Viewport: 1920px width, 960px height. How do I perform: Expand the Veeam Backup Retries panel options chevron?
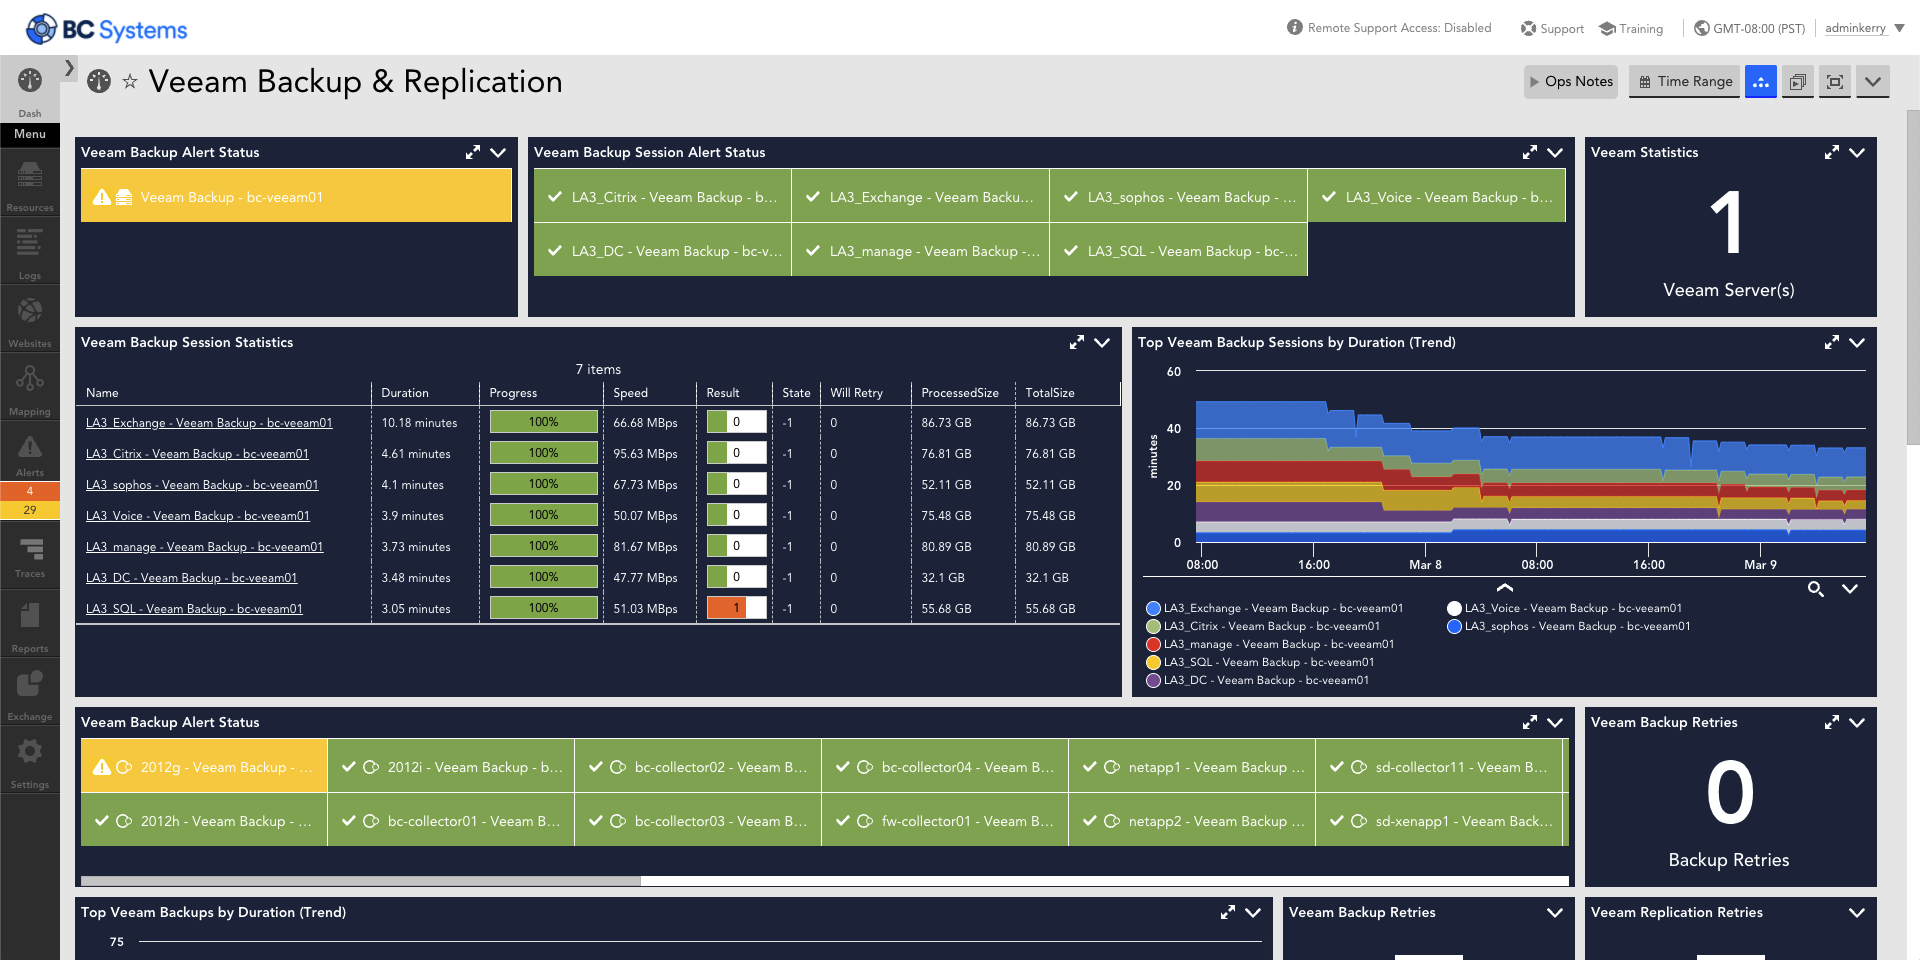1857,722
